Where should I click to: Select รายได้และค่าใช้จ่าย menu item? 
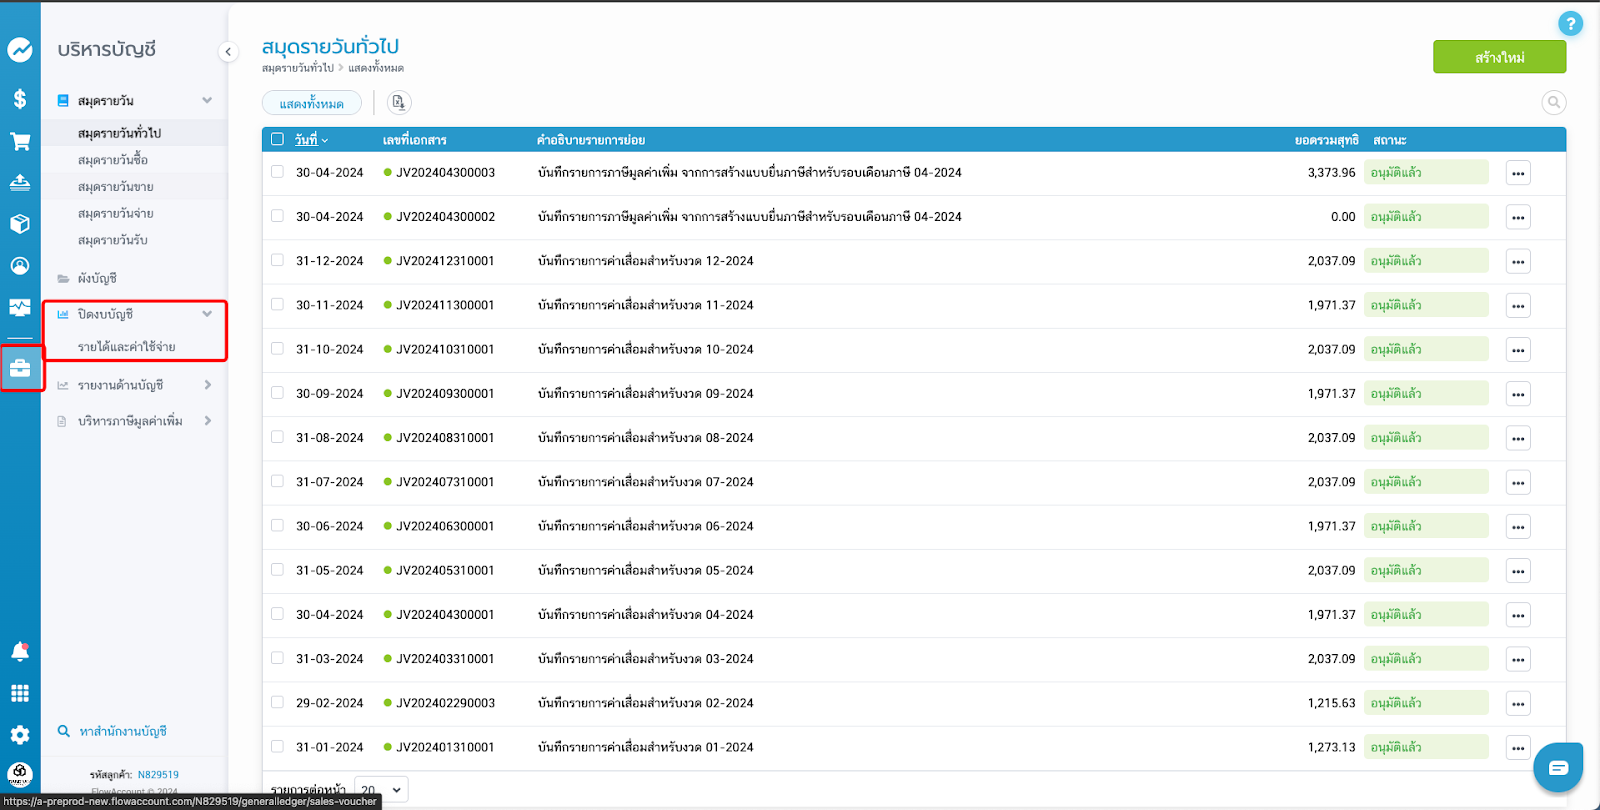tap(127, 347)
